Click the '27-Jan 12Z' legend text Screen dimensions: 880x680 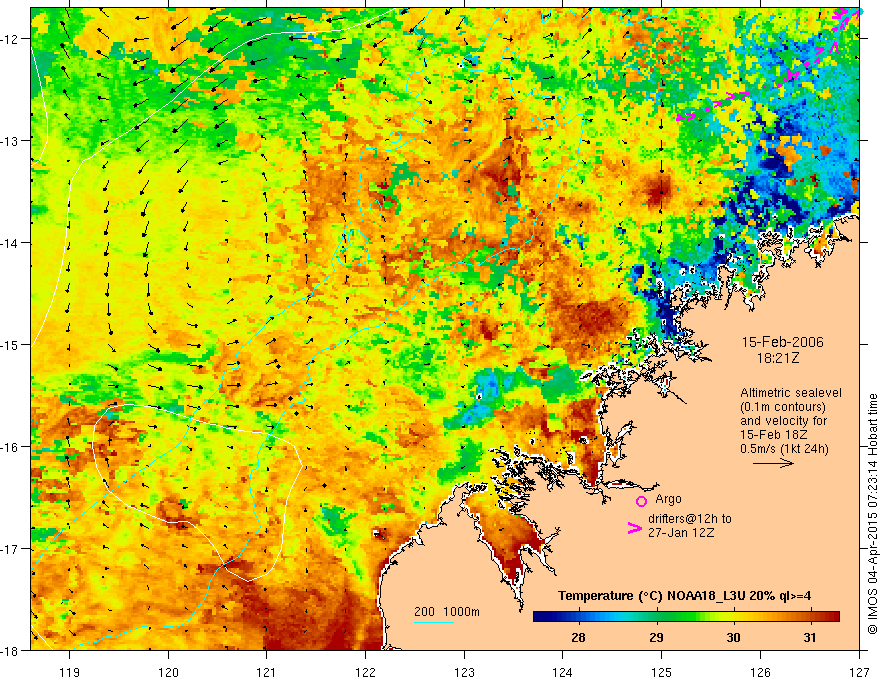(681, 533)
